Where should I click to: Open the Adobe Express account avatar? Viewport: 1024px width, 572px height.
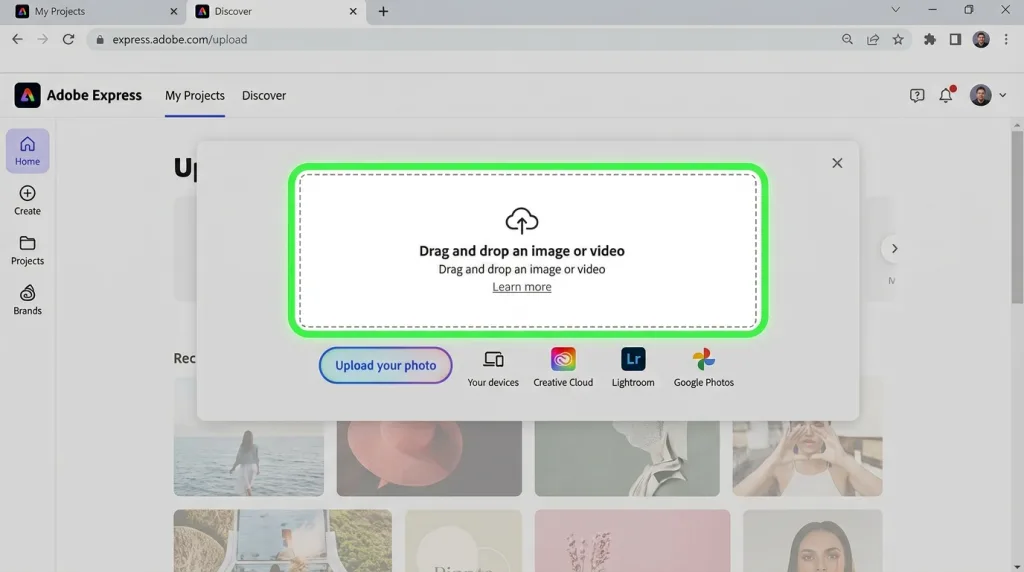pos(980,95)
